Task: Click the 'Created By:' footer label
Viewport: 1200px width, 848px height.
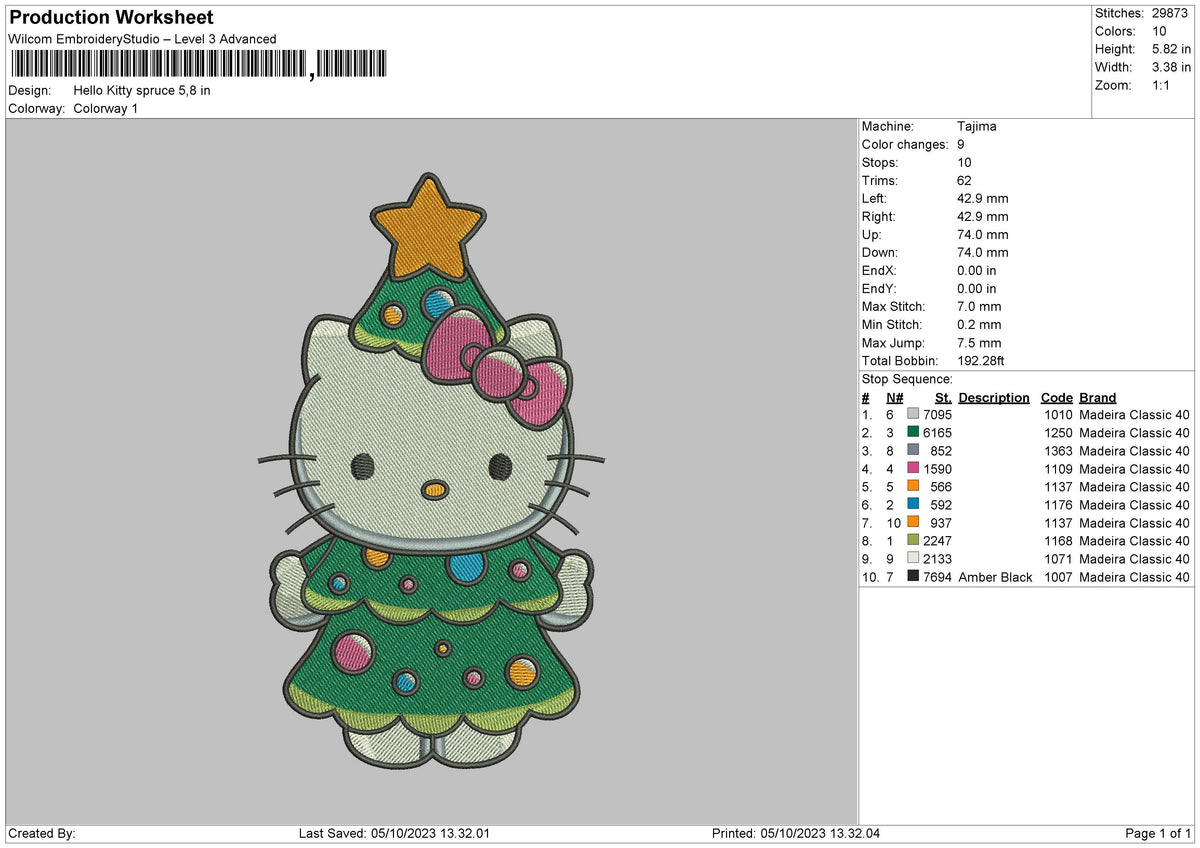Action: pos(42,834)
